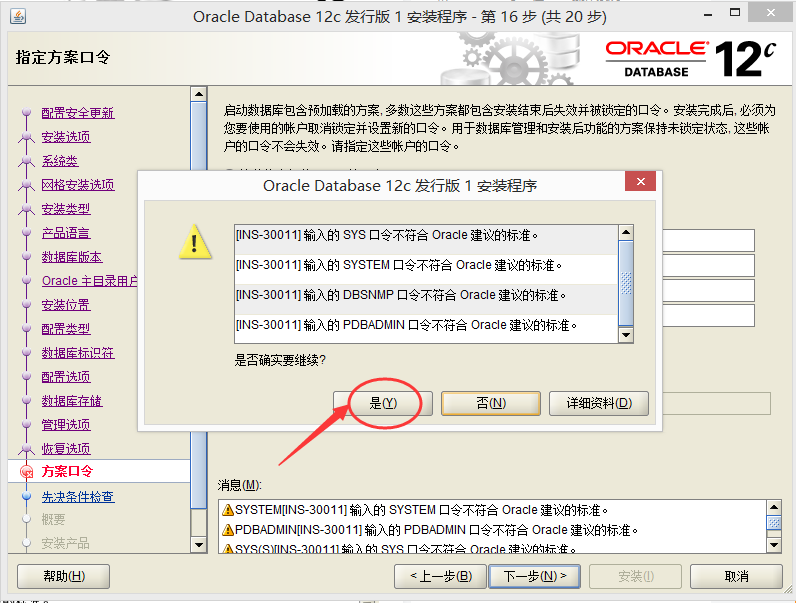Proceed with 下一步(N)> button

pyautogui.click(x=535, y=577)
